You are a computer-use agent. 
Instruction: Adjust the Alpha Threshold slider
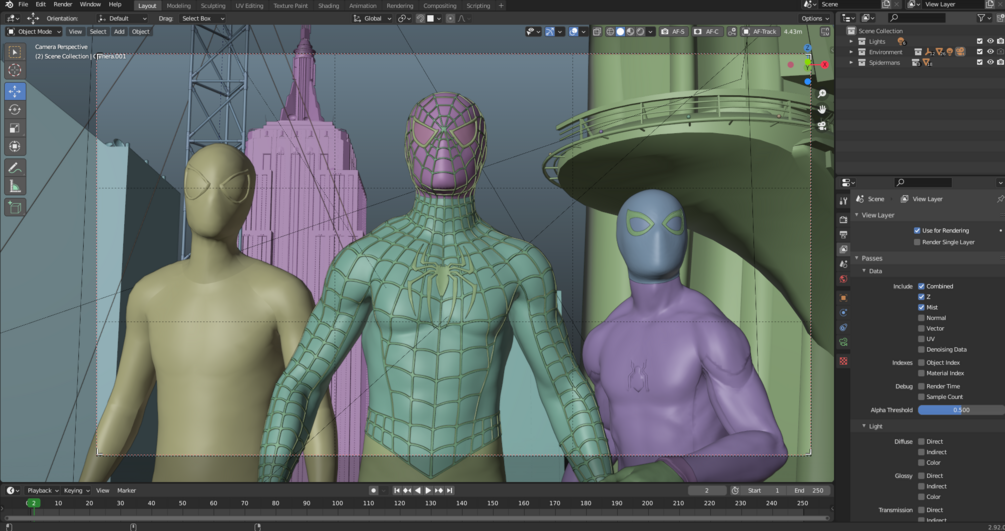pos(960,410)
